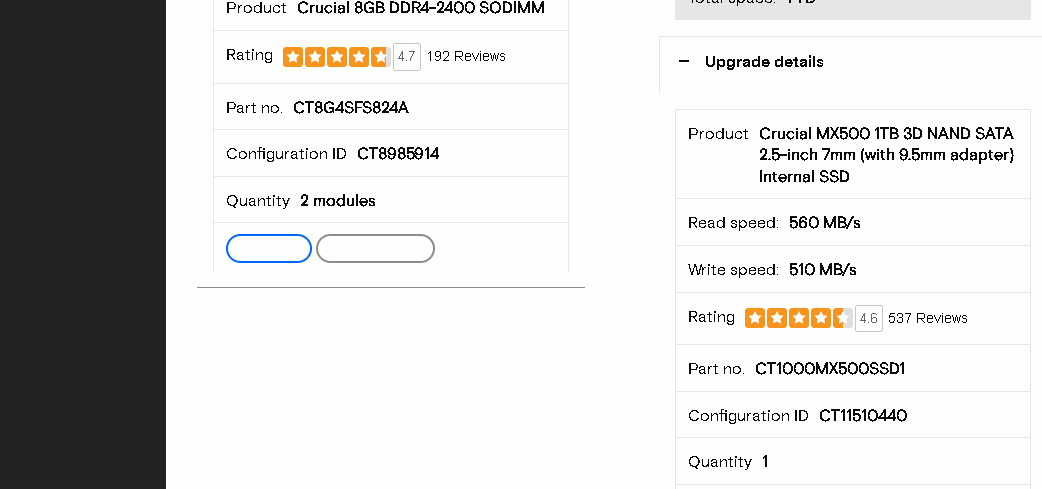This screenshot has width=1042, height=489.
Task: Select configuration ID CT11510440
Action: click(x=863, y=416)
